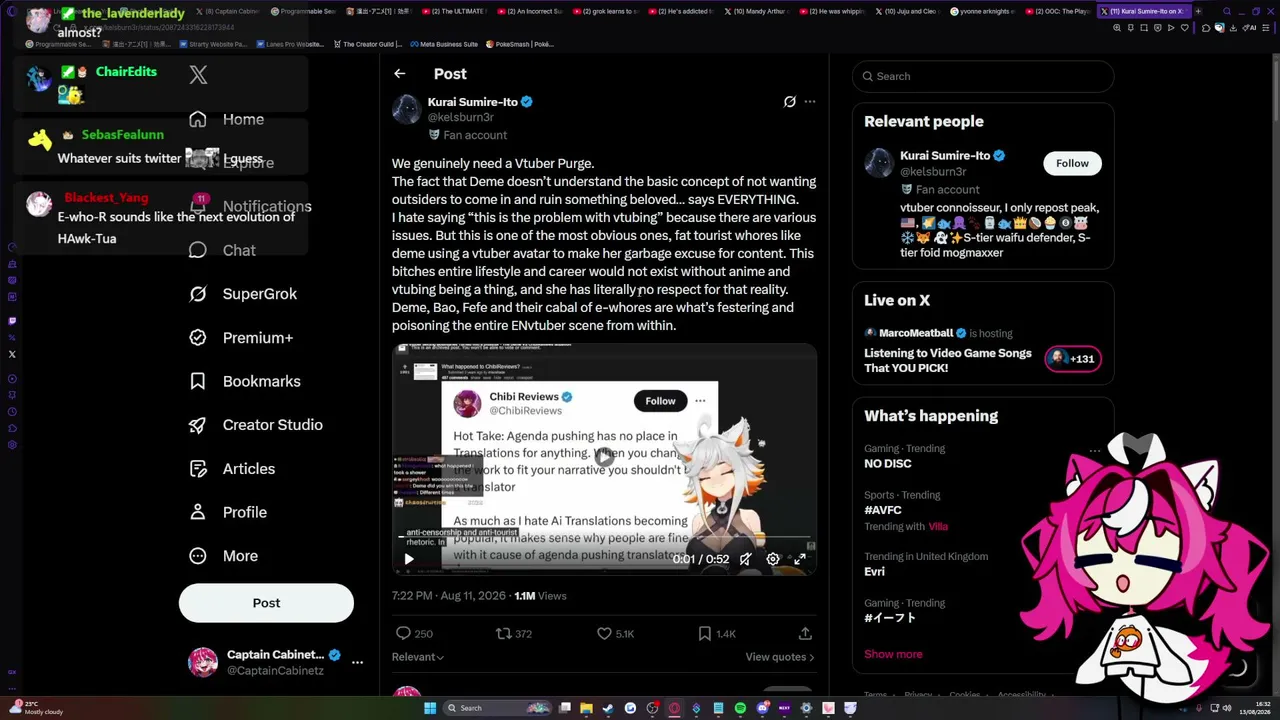Click the 7:22 PM Aug 11 timestamp
The width and height of the screenshot is (1280, 720).
click(450, 596)
